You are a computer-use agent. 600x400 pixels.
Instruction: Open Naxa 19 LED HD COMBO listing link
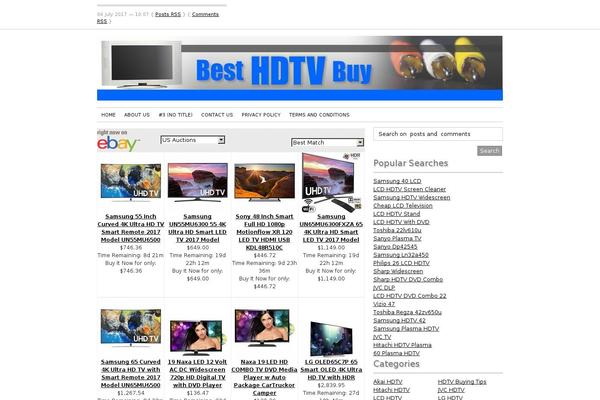point(264,377)
